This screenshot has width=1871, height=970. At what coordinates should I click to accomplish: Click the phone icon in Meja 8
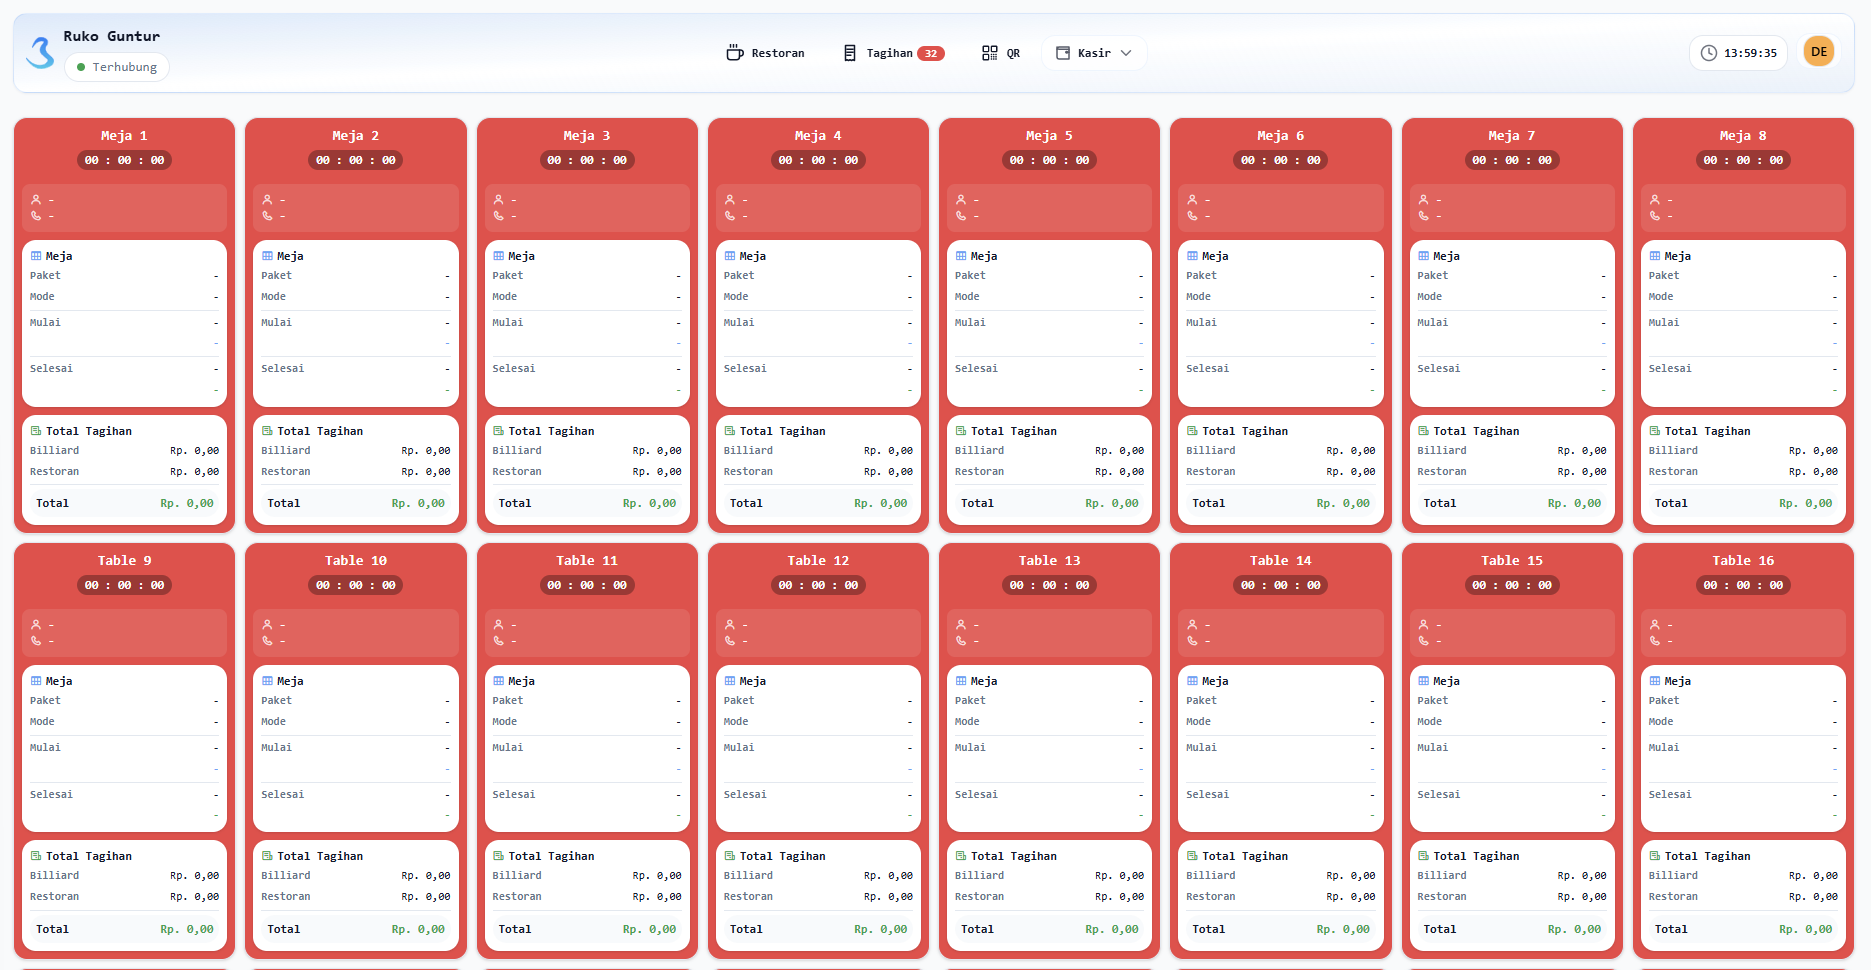click(1655, 215)
